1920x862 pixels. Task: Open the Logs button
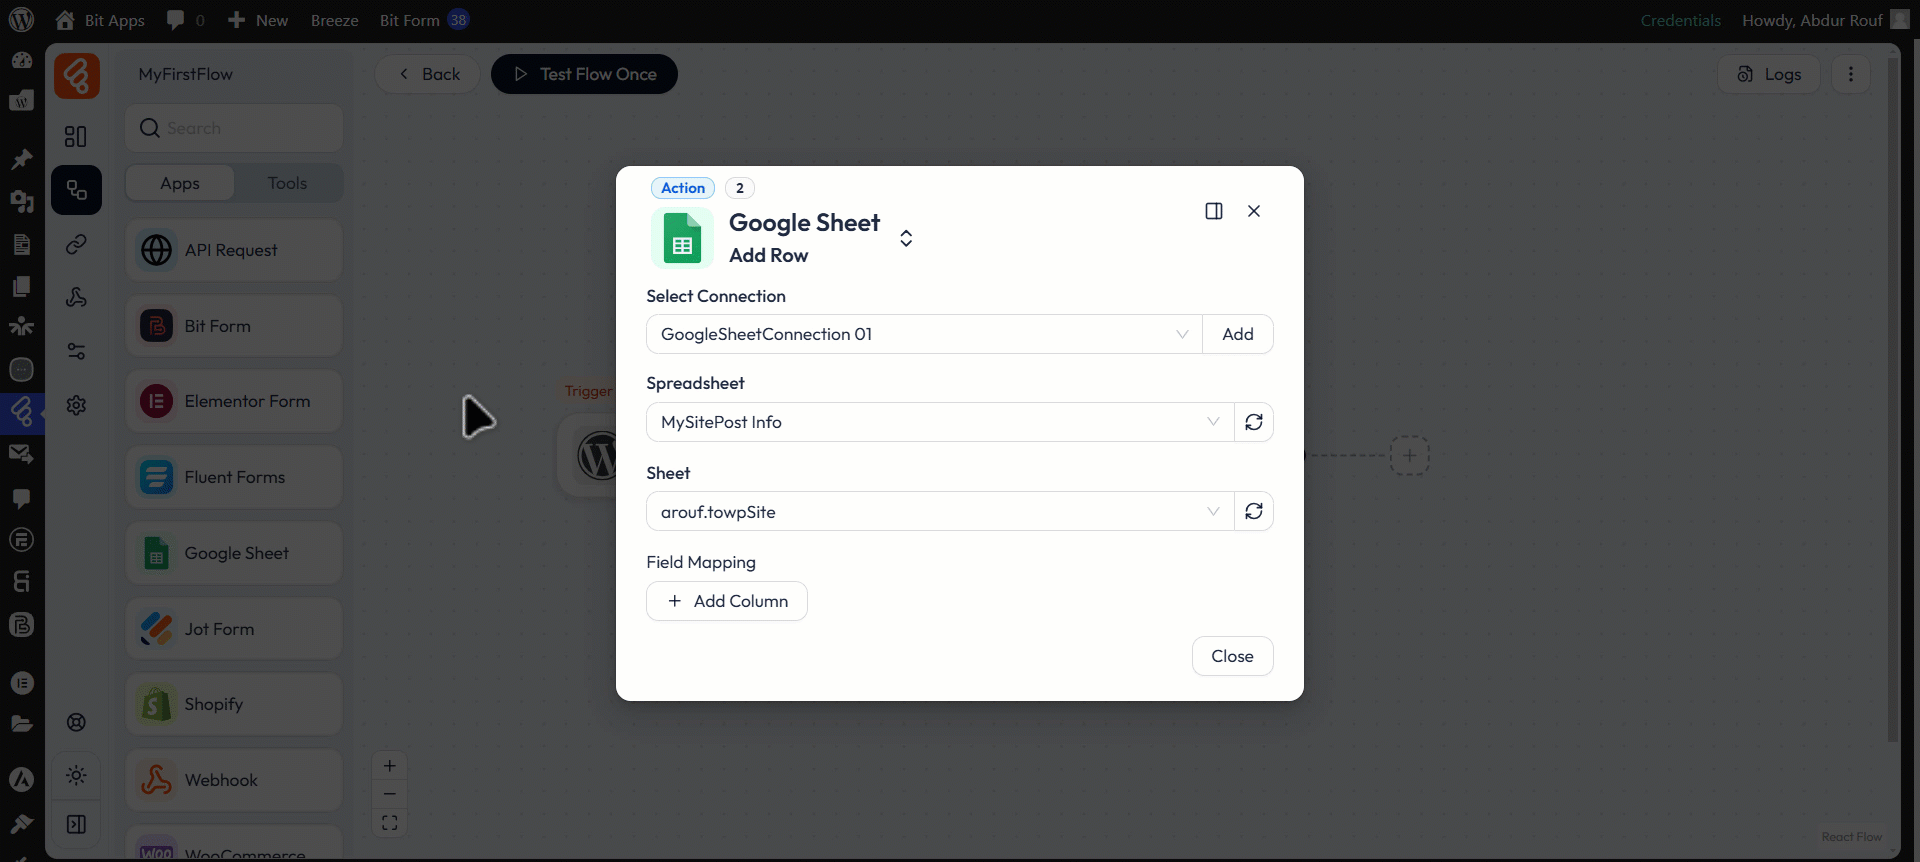[x=1769, y=74]
